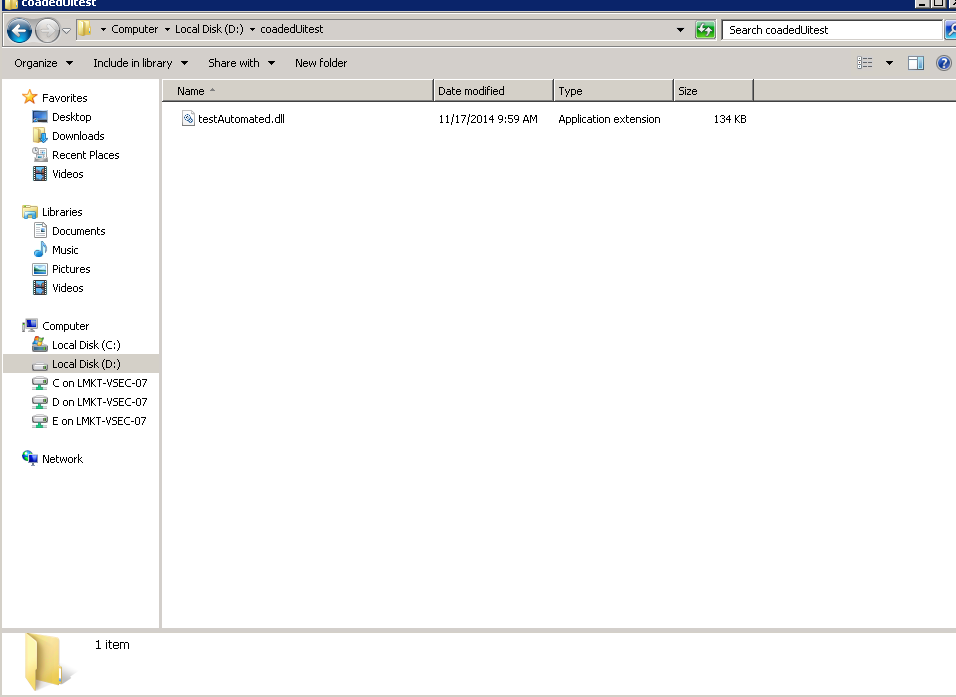
Task: Open the Share with menu
Action: tap(241, 63)
